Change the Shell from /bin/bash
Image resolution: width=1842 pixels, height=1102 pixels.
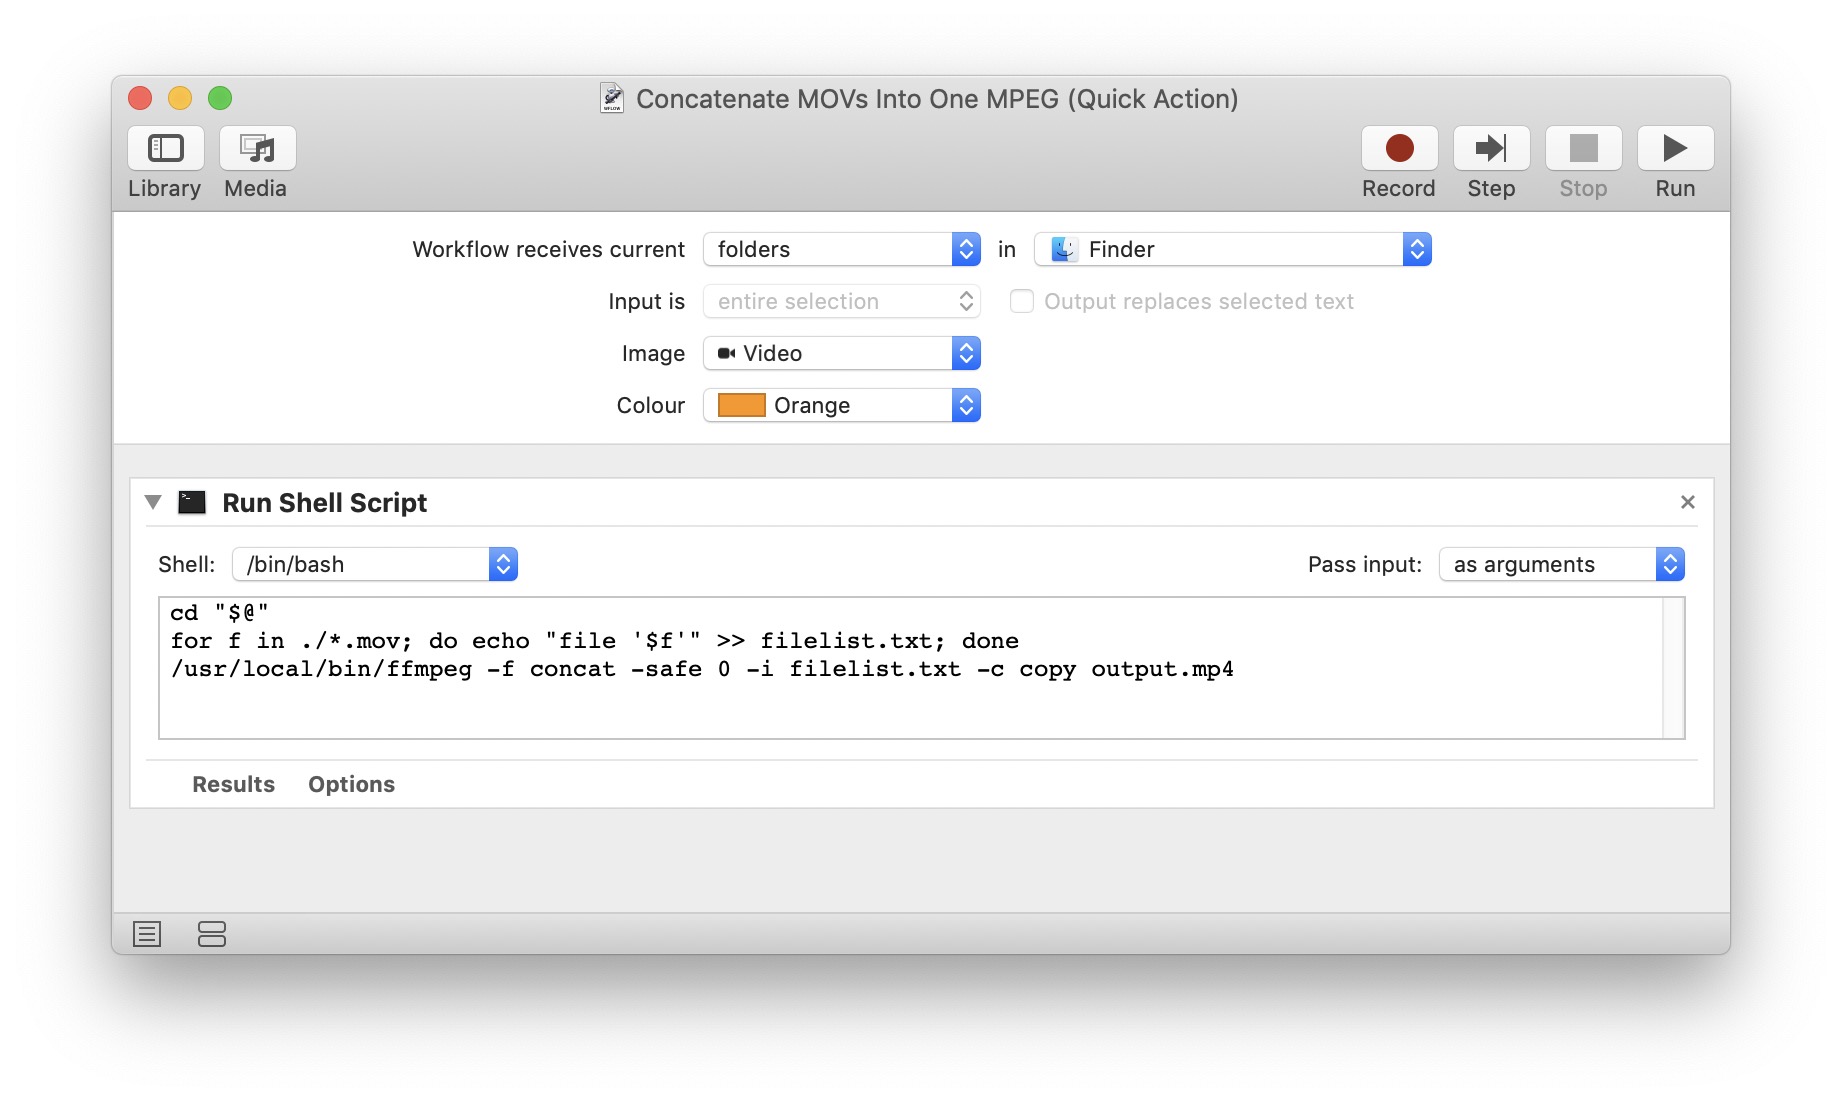coord(374,563)
